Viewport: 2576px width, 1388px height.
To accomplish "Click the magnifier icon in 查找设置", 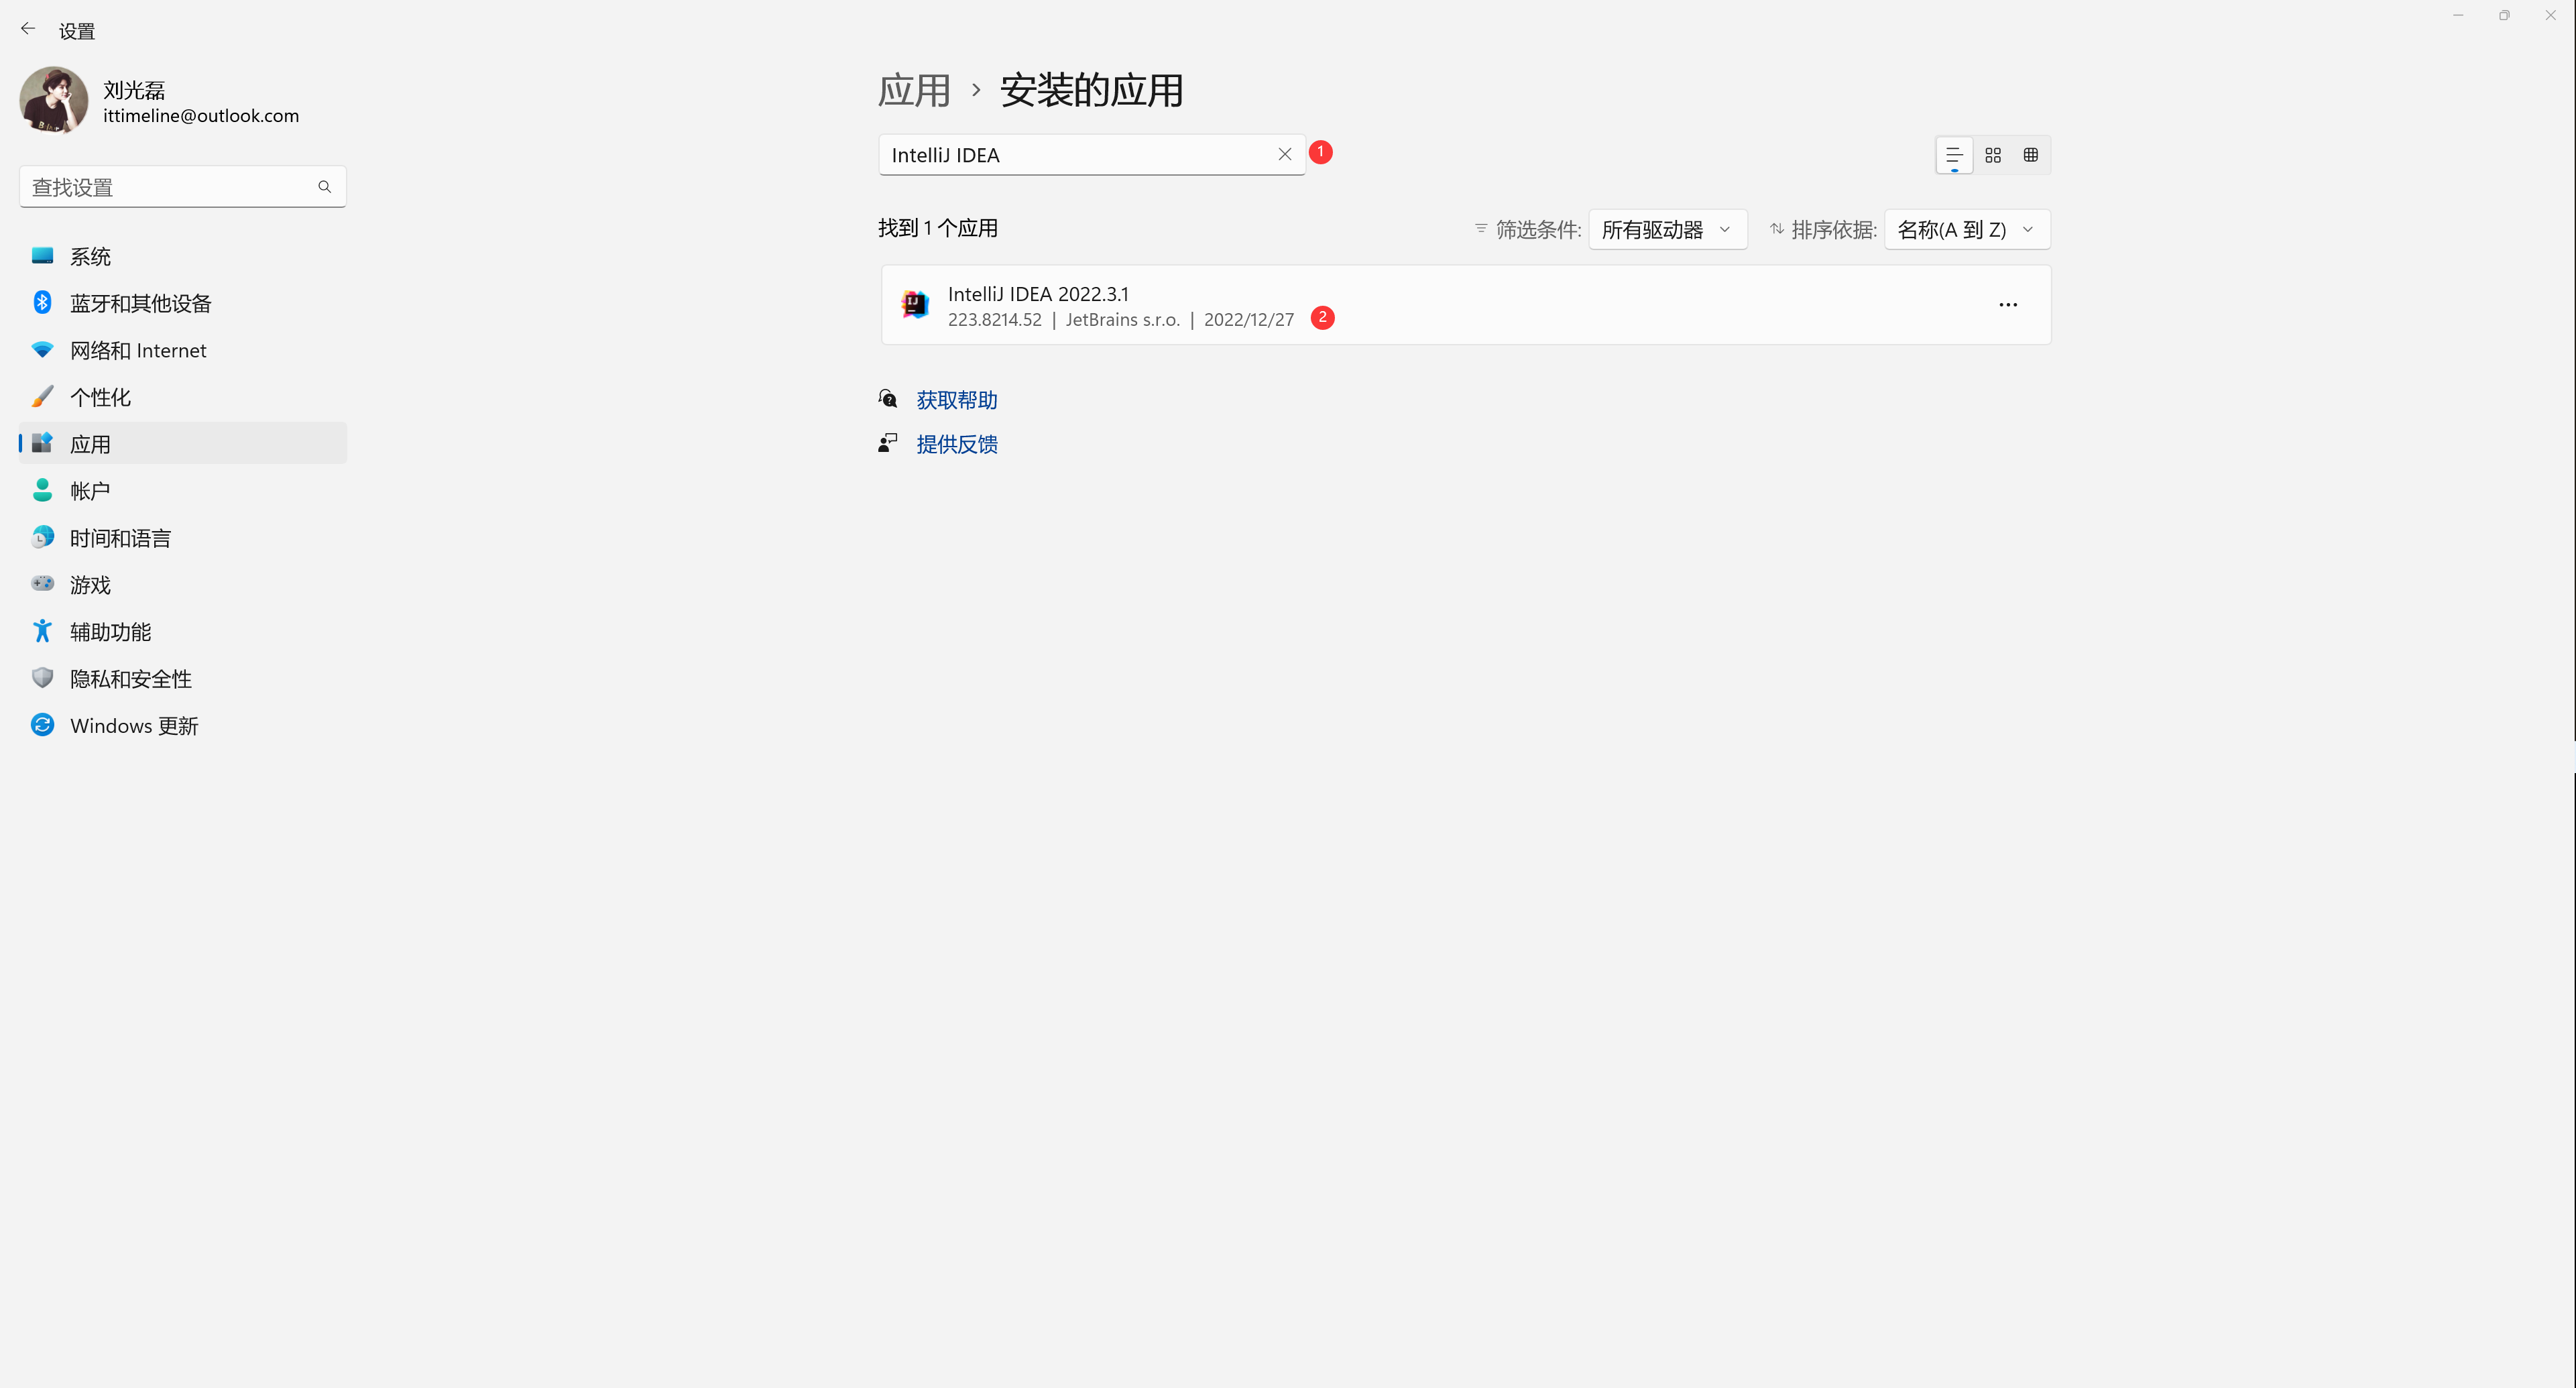I will (324, 187).
